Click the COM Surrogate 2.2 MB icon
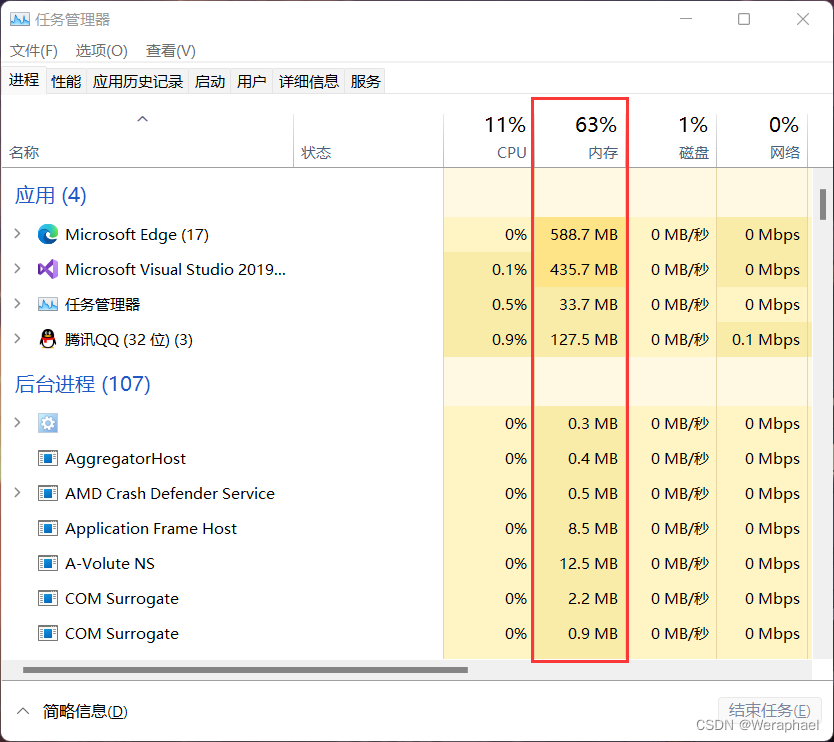 48,598
